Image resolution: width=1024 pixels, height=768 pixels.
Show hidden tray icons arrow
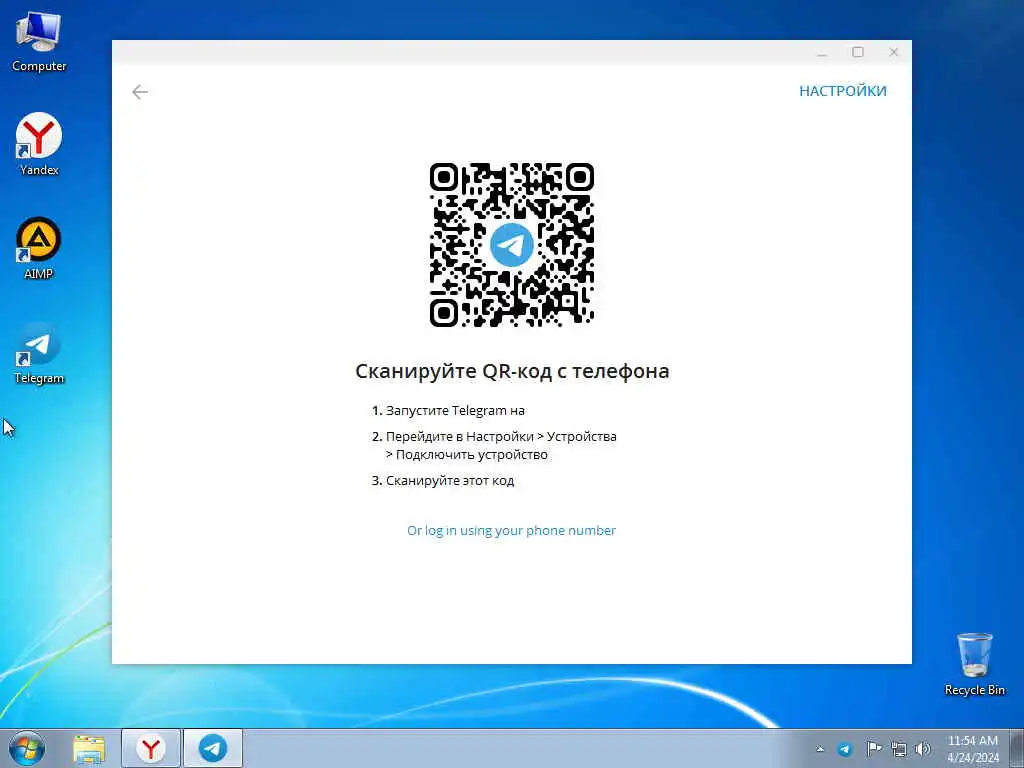pos(820,749)
